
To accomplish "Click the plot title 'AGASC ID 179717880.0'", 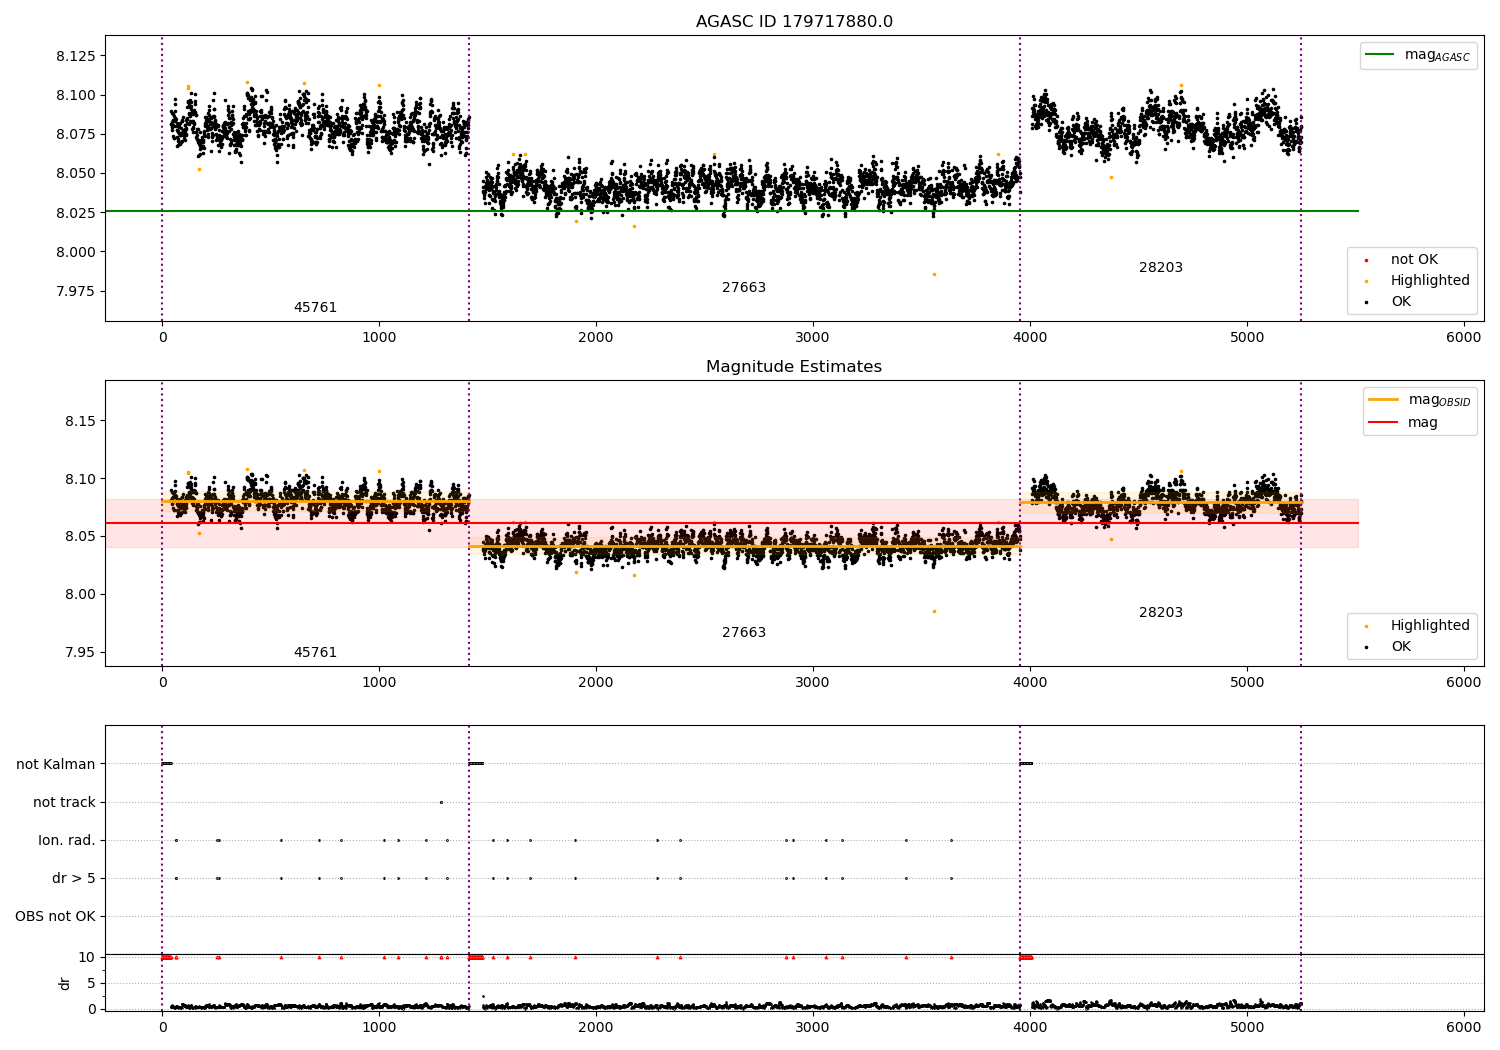I will 794,22.
